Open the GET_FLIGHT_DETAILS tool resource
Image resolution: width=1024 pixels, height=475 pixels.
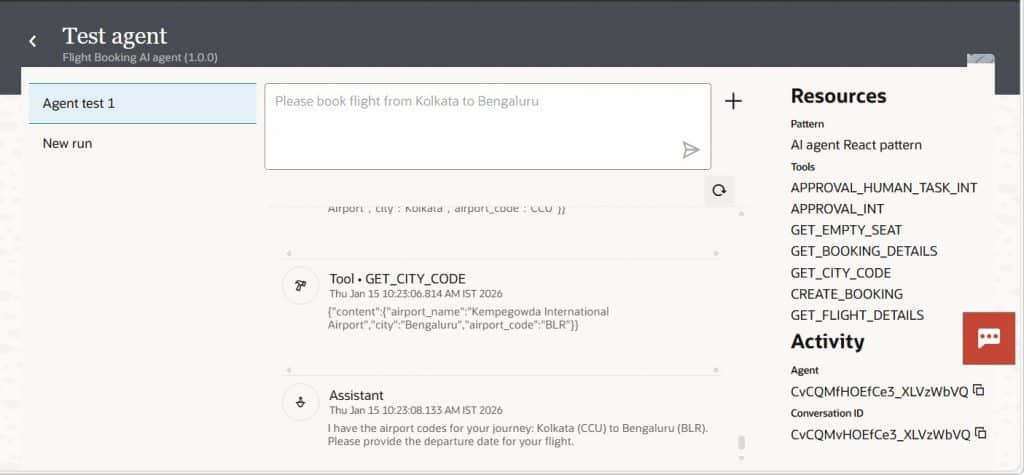(x=857, y=315)
